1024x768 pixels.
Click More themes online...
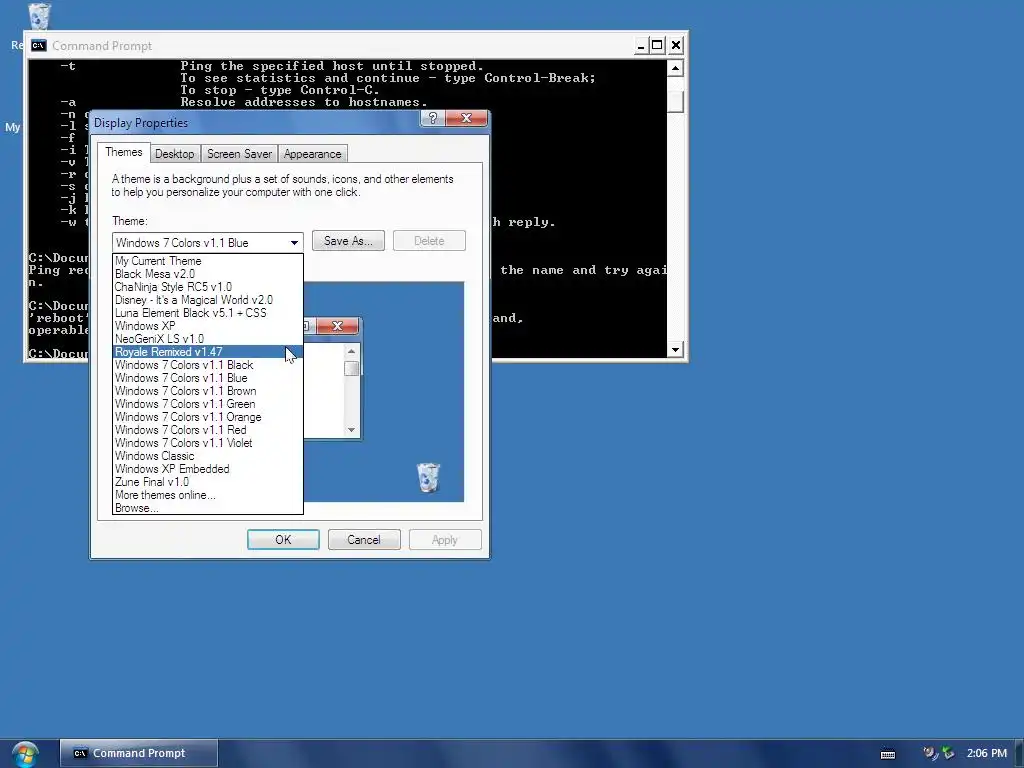click(208, 495)
